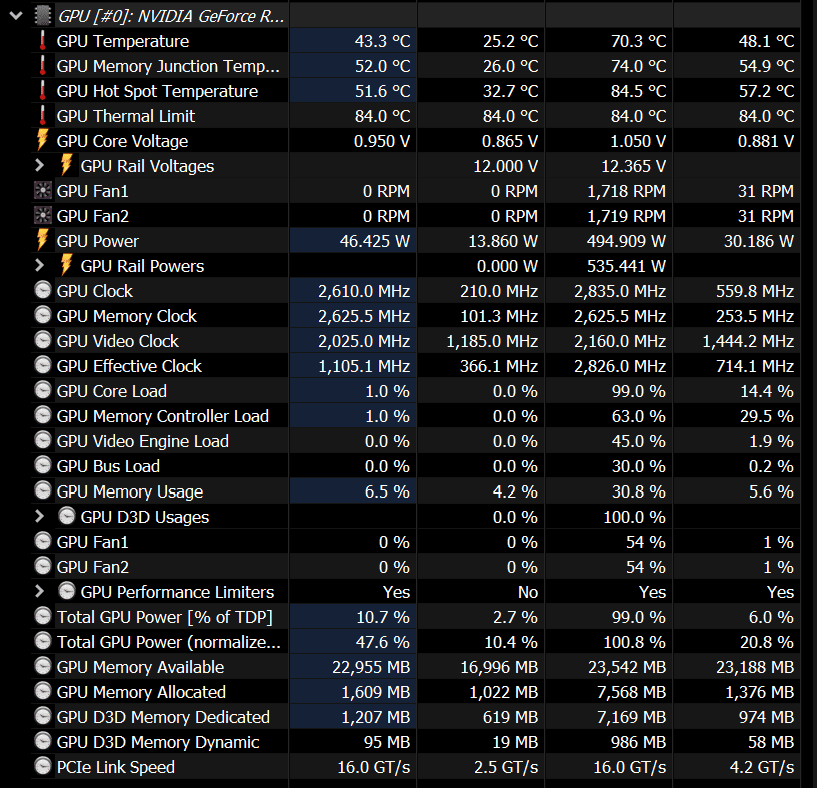Click thermometer icon beside GPU Thermal Limit
Screen dimensions: 817x788
click(43, 116)
